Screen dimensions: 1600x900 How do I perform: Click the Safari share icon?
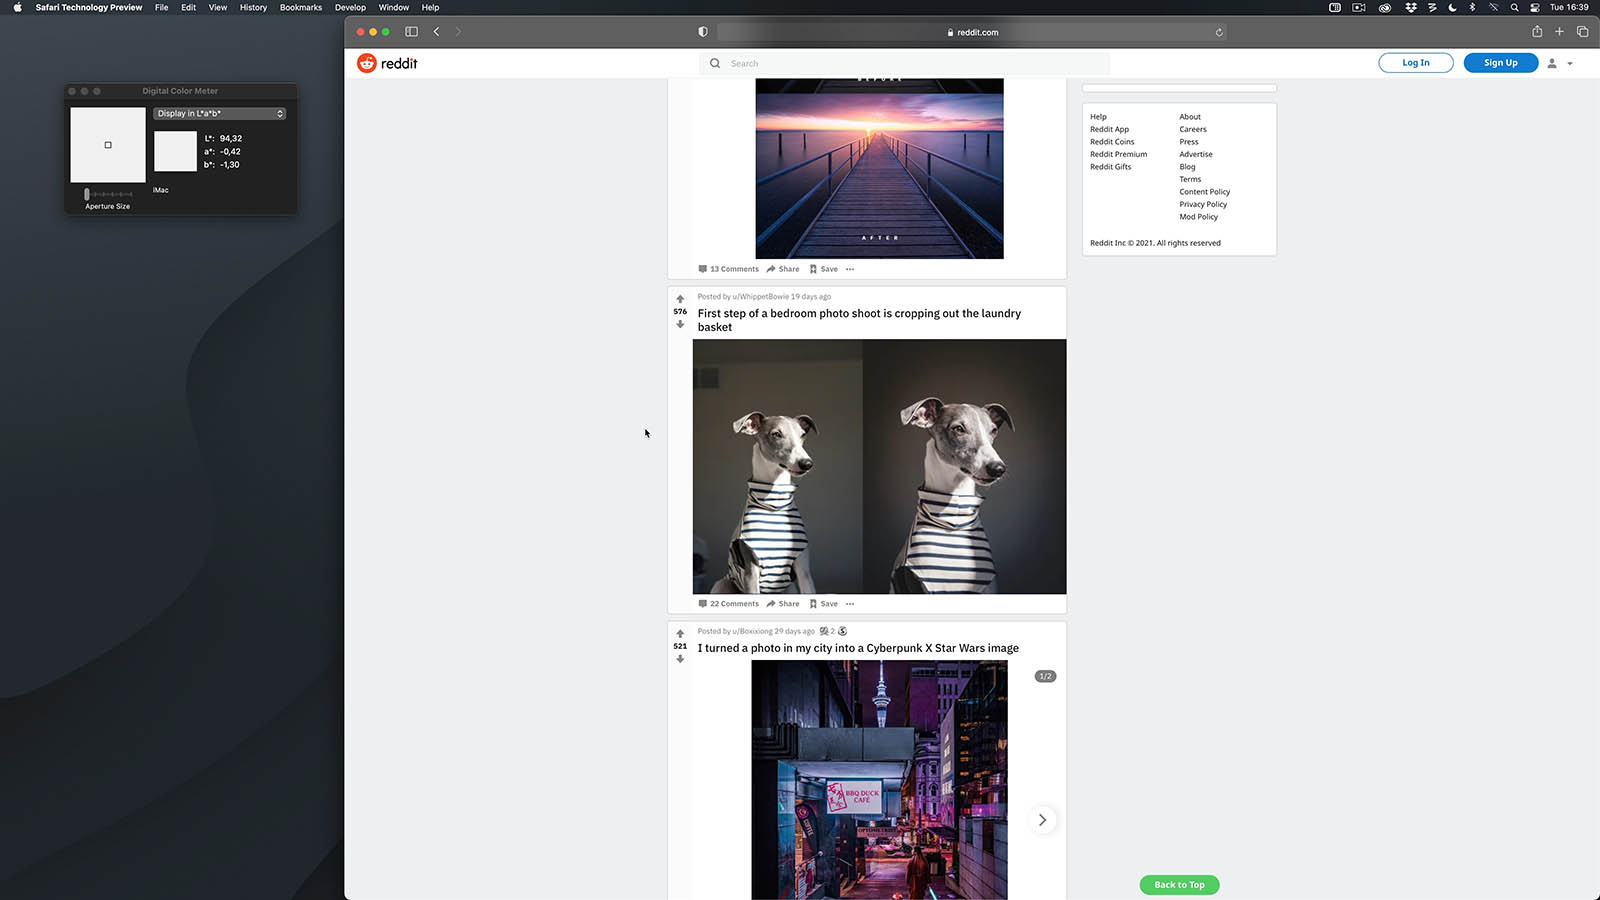coord(1537,32)
